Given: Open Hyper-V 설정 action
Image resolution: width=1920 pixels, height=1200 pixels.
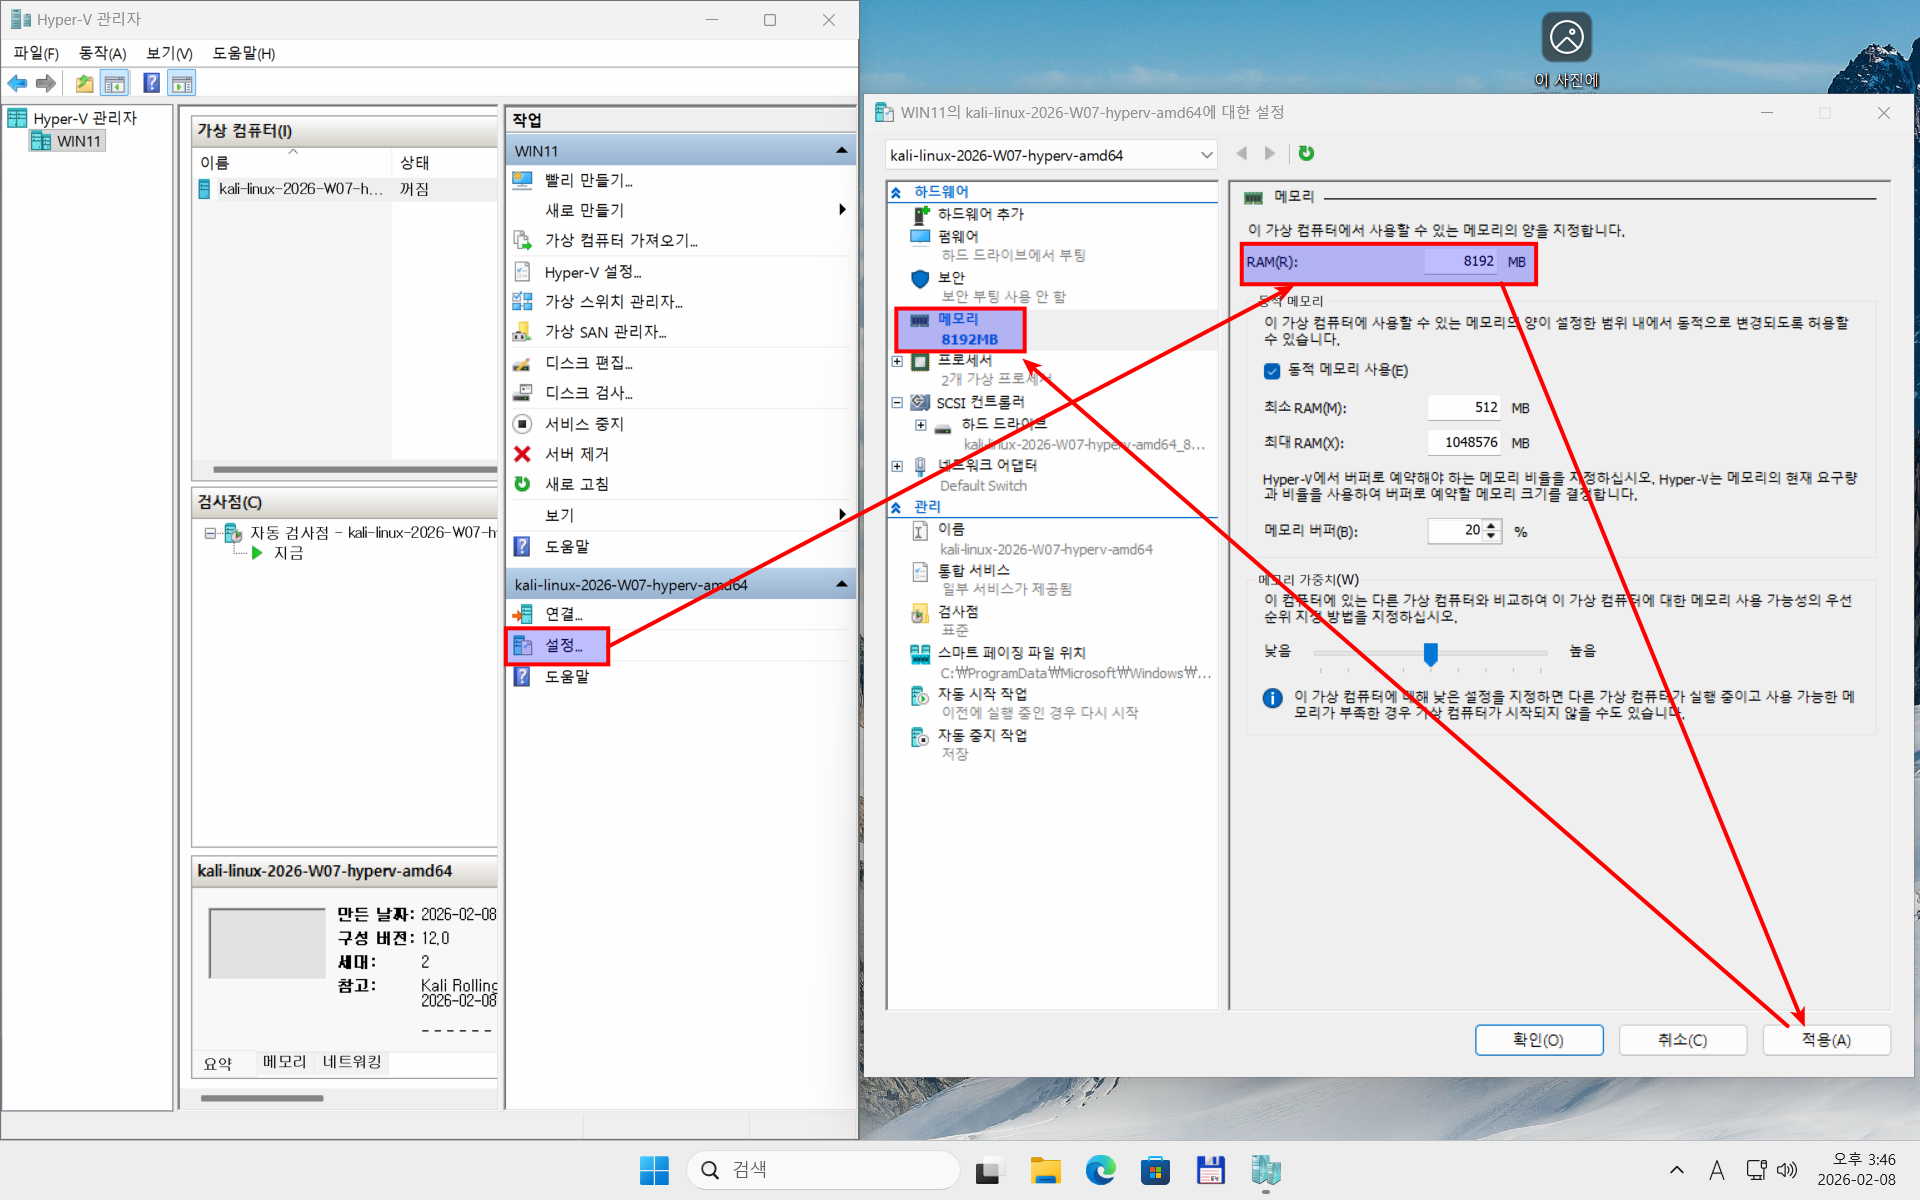Looking at the screenshot, I should tap(592, 272).
